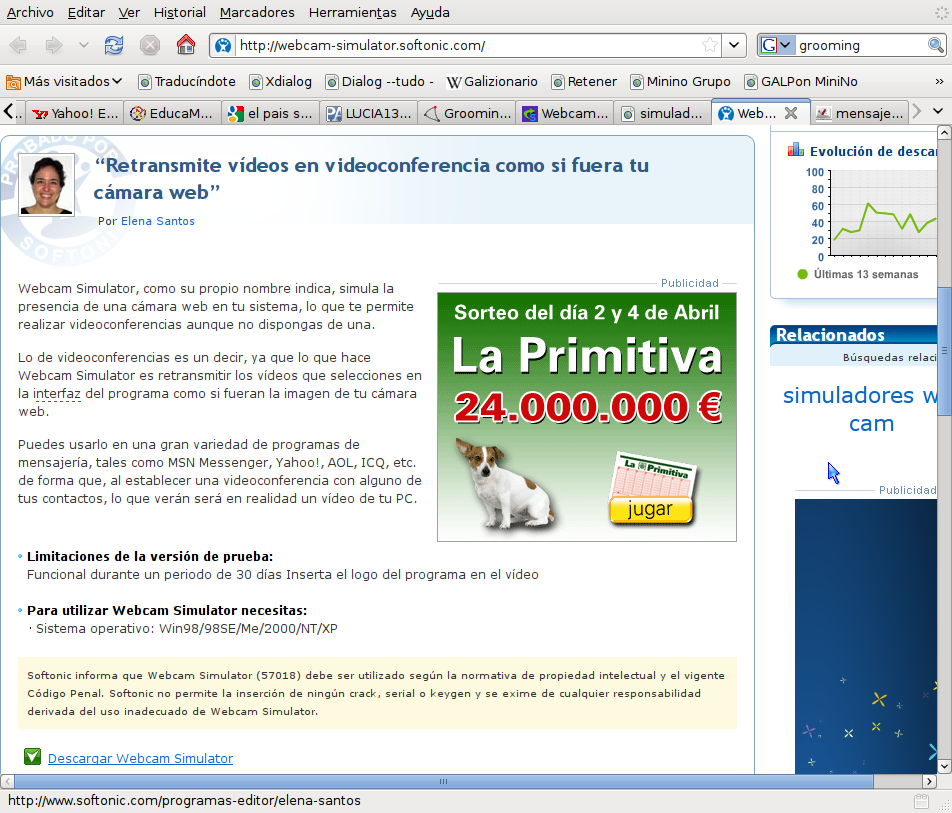Image resolution: width=952 pixels, height=813 pixels.
Task: Click the Stop loading button
Action: pos(149,46)
